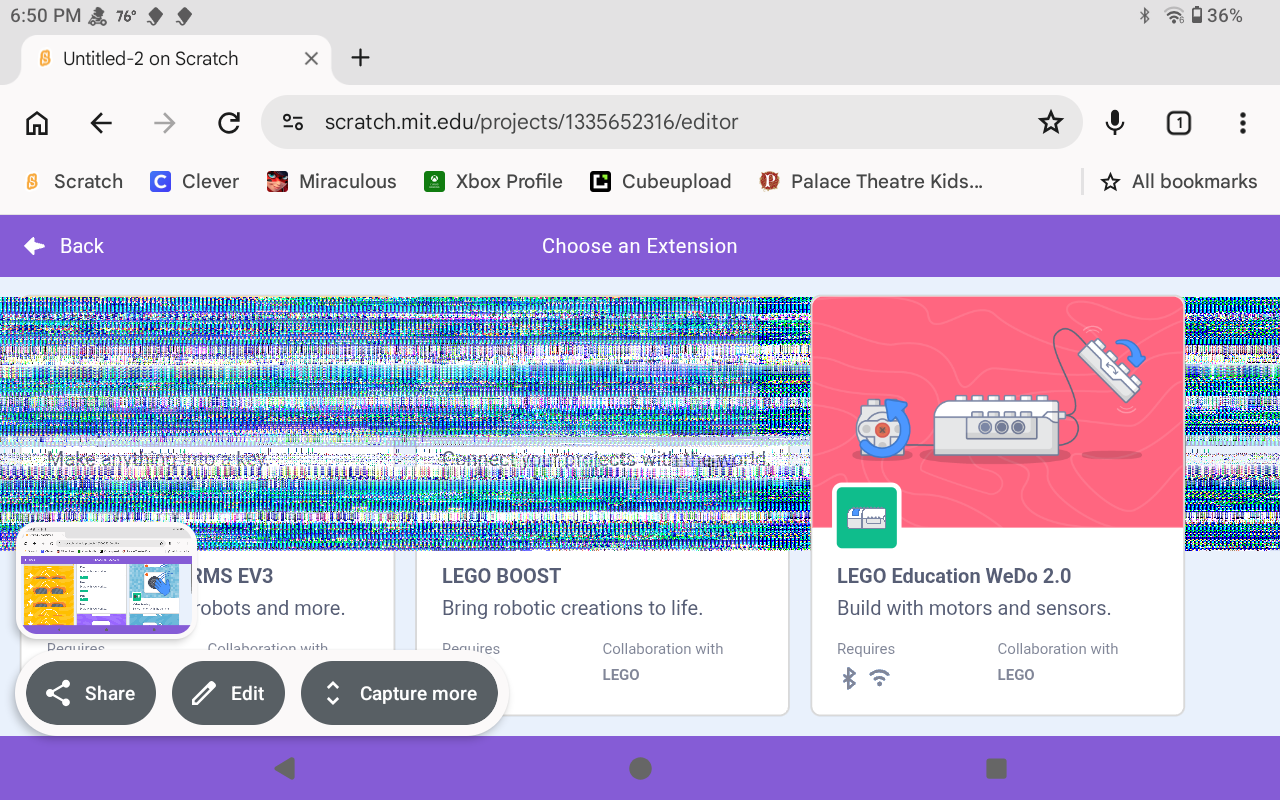Select the Untitled-2 on Scratch tab
The width and height of the screenshot is (1280, 800).
tap(176, 59)
